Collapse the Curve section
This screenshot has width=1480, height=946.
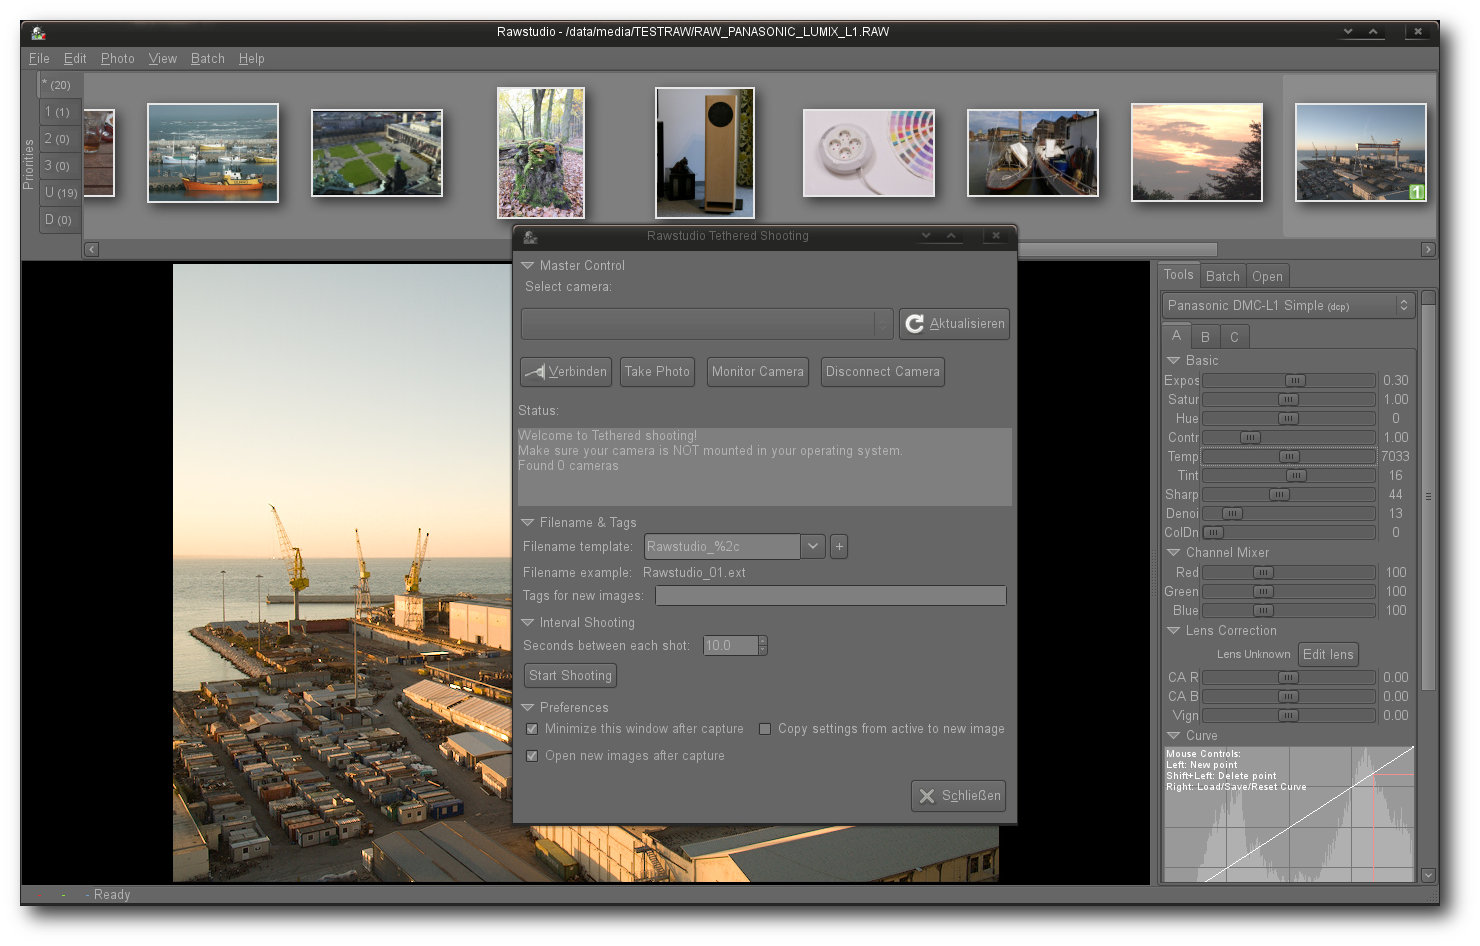pos(1174,736)
